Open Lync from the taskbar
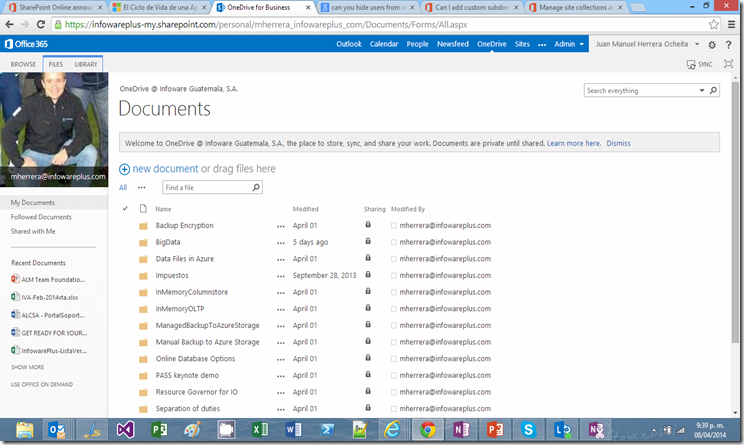Screen dimensions: 744x445 [x=563, y=430]
